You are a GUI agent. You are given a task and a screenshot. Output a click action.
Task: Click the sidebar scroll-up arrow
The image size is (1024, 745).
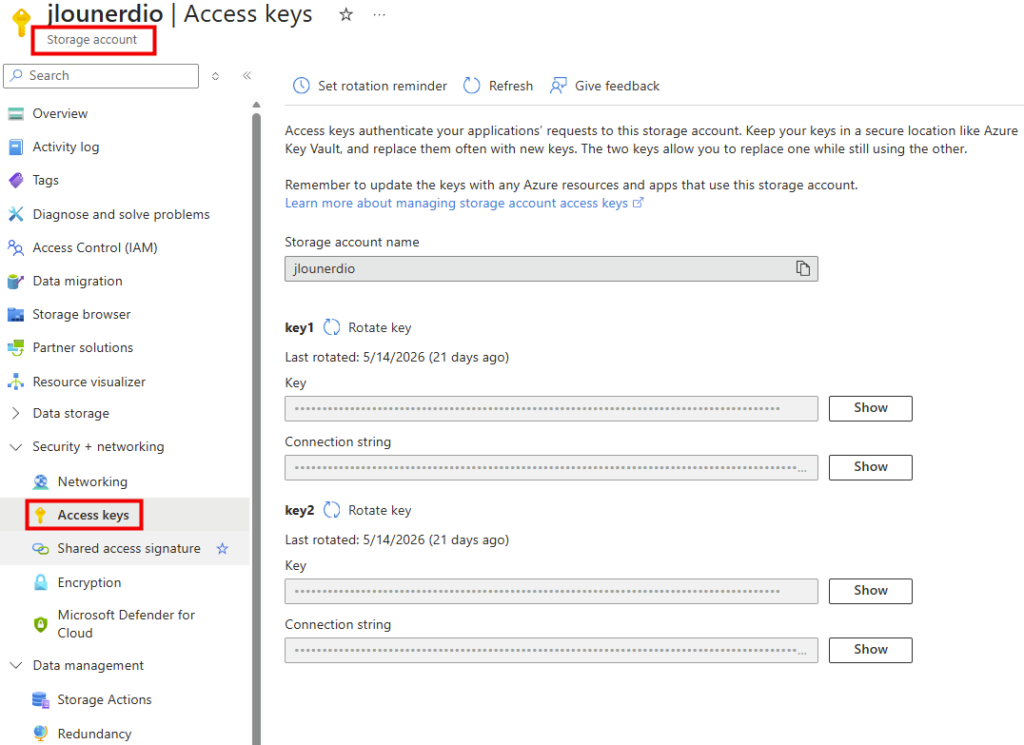(x=256, y=104)
